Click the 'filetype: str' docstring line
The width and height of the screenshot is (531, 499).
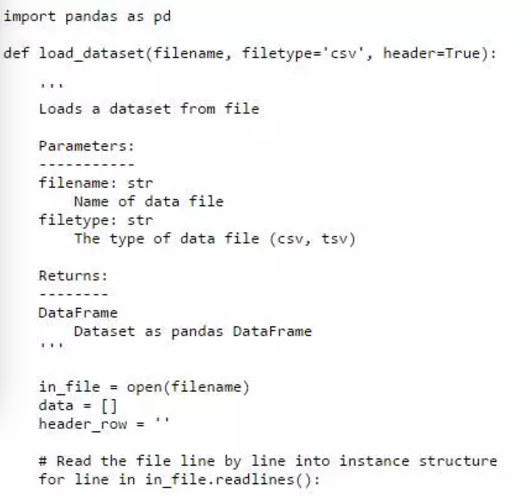click(x=96, y=220)
